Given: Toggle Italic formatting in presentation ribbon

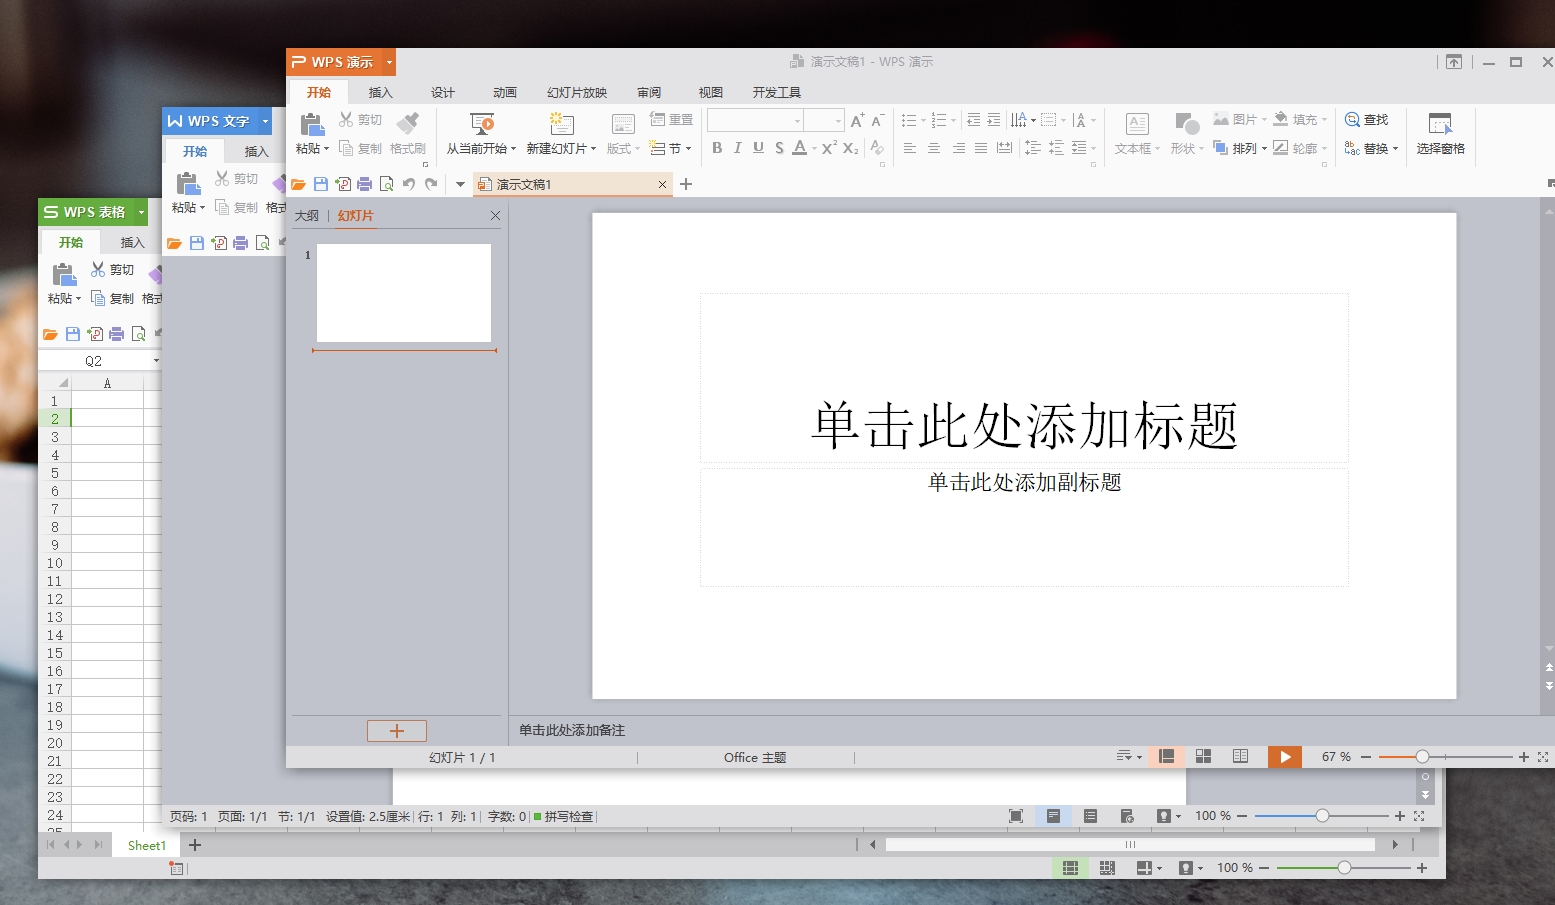Looking at the screenshot, I should [x=738, y=148].
